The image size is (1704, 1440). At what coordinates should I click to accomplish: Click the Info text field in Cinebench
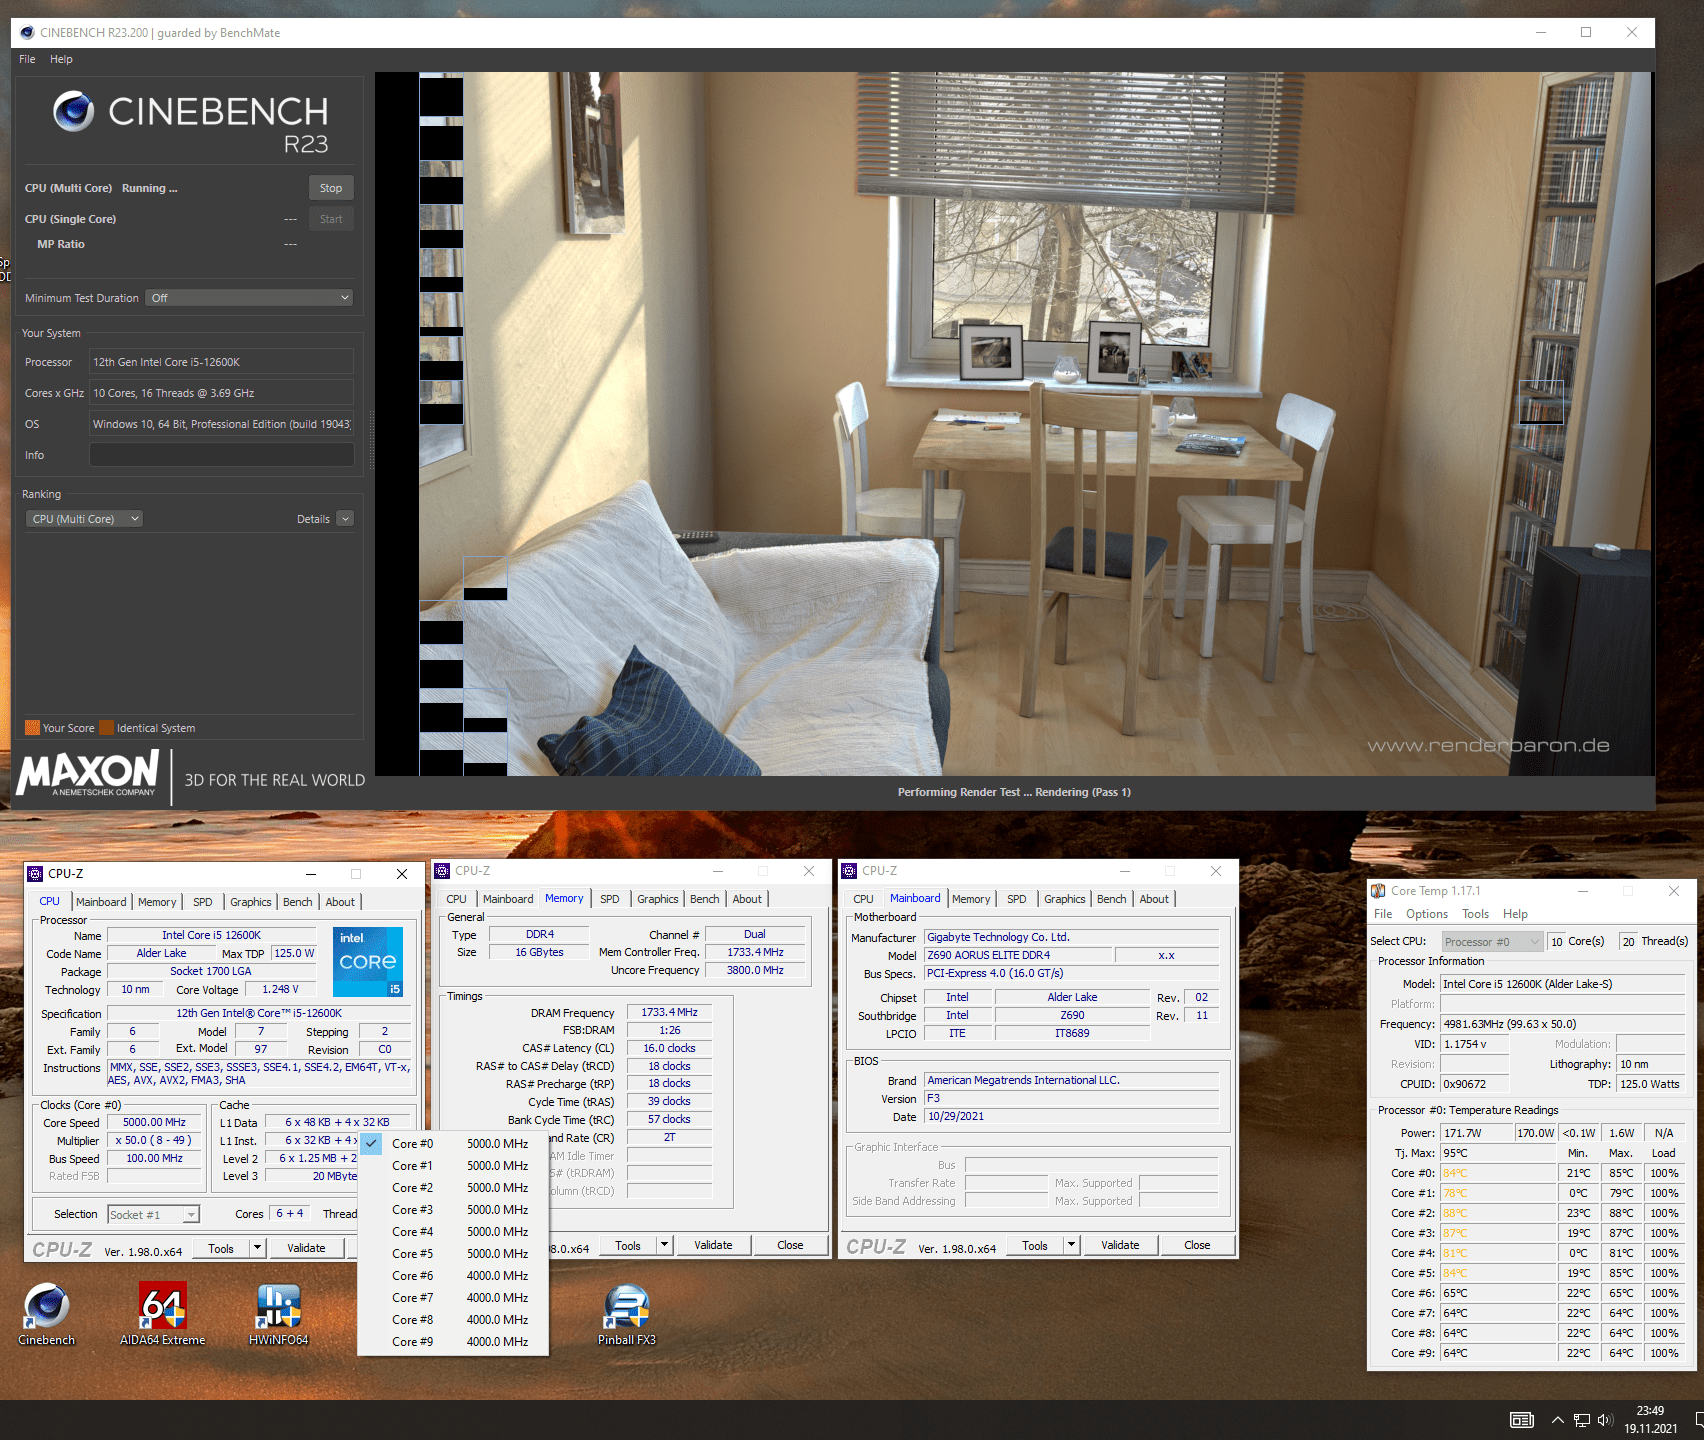221,455
